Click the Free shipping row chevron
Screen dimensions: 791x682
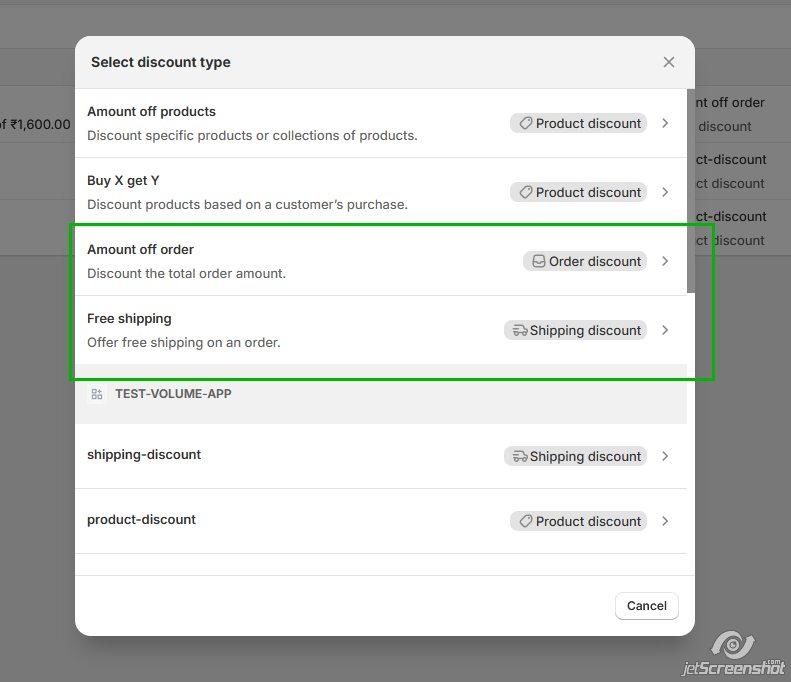tap(666, 330)
